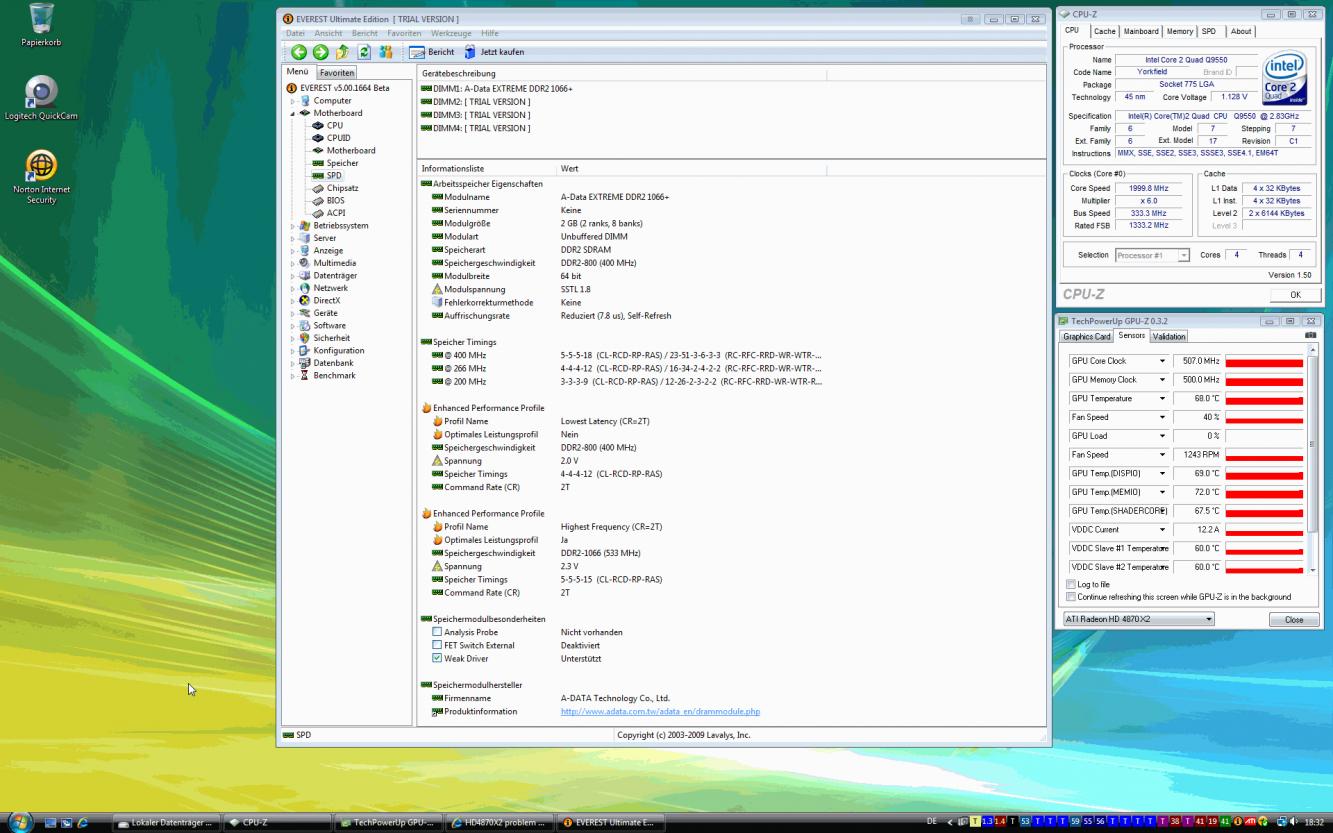Open the Werkzeuge menu
Screen dimensions: 1333x833
451,34
